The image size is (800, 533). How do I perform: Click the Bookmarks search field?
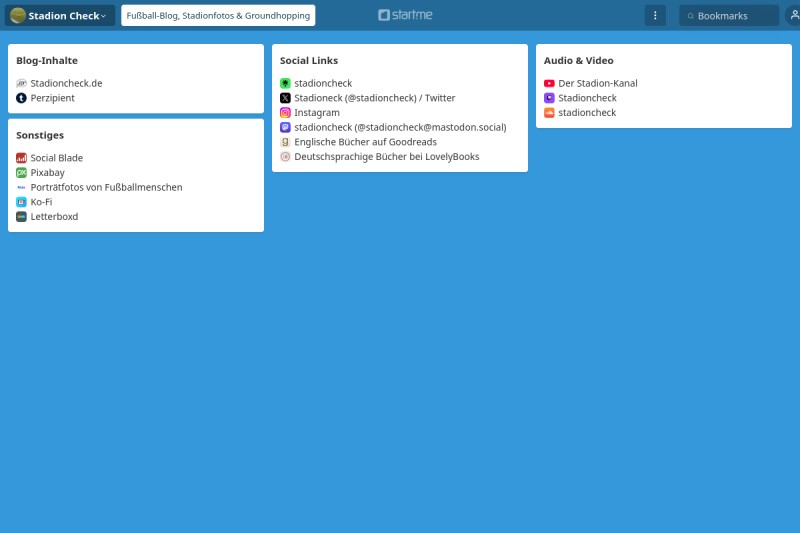(729, 16)
